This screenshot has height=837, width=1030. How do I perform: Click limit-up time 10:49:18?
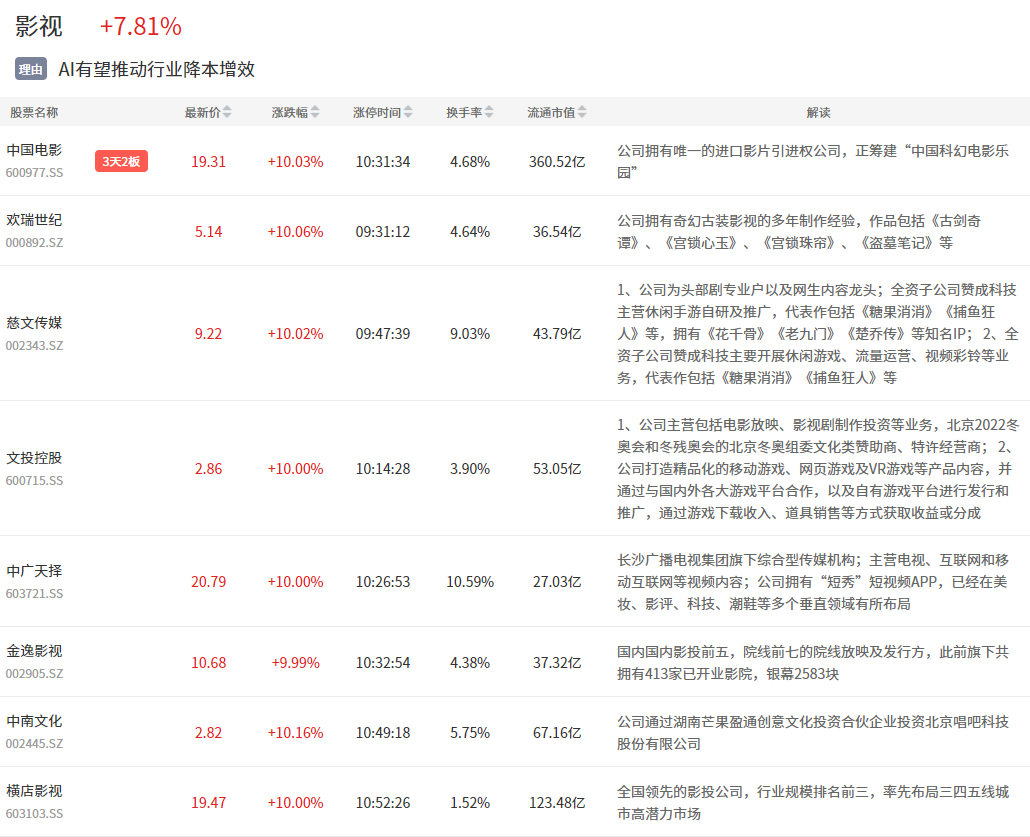383,733
